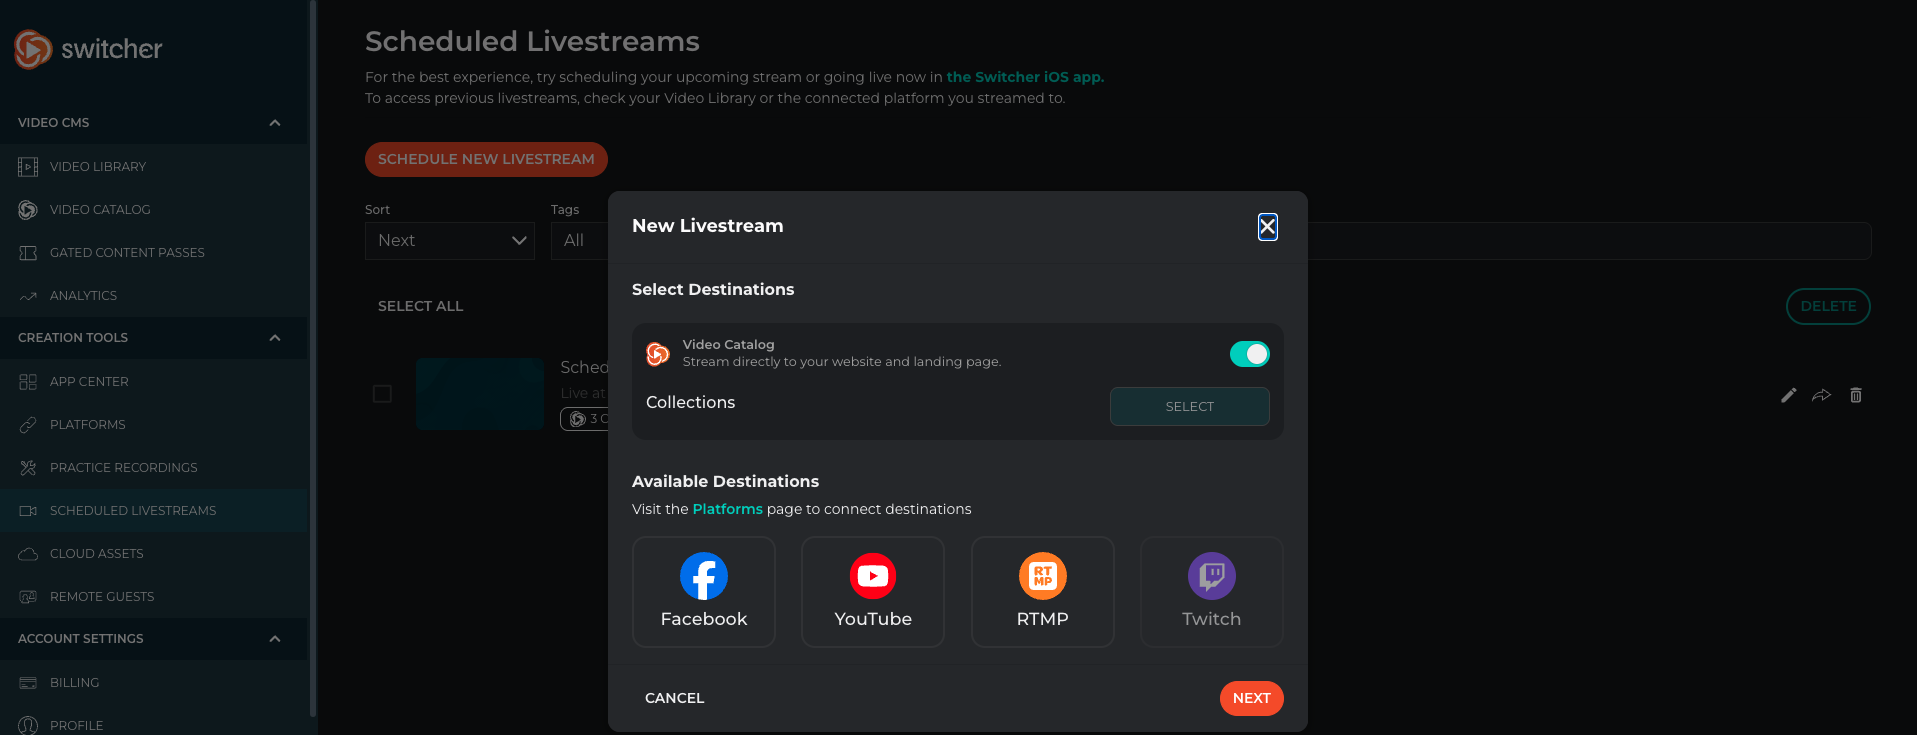Open App Center menu item

coord(154,382)
